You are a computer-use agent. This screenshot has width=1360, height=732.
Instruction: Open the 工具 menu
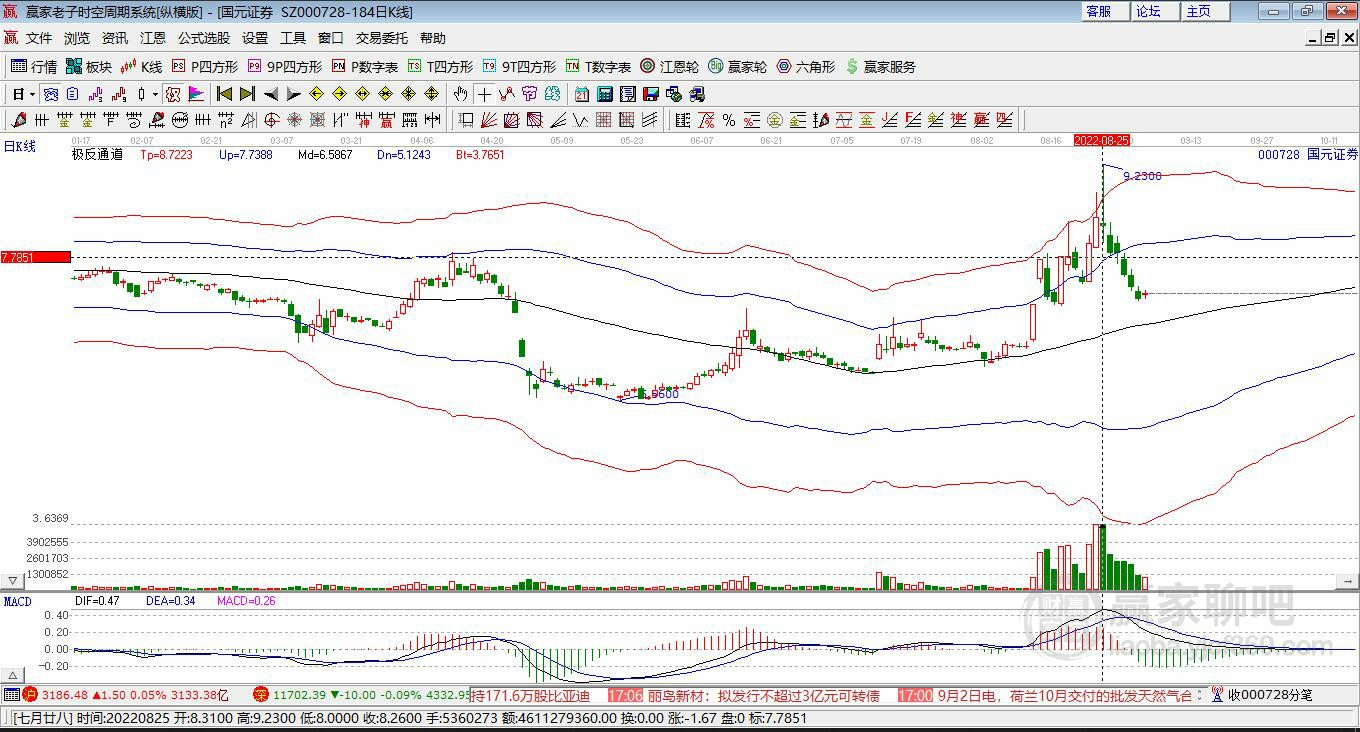coord(293,38)
